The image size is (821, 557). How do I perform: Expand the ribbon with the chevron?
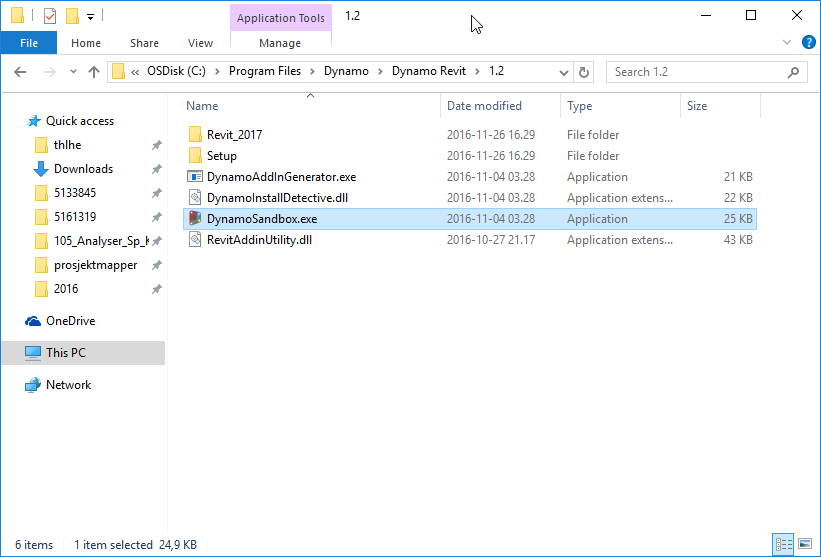pos(787,43)
